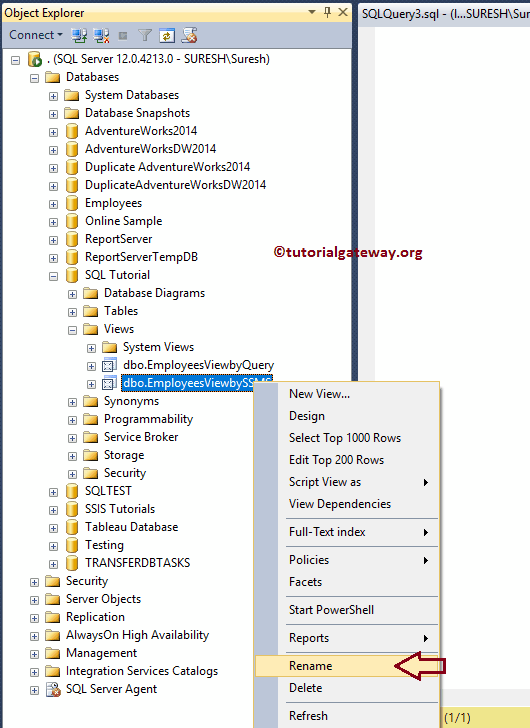Click the SQL Server Agent icon
530x728 pixels.
click(x=53, y=689)
